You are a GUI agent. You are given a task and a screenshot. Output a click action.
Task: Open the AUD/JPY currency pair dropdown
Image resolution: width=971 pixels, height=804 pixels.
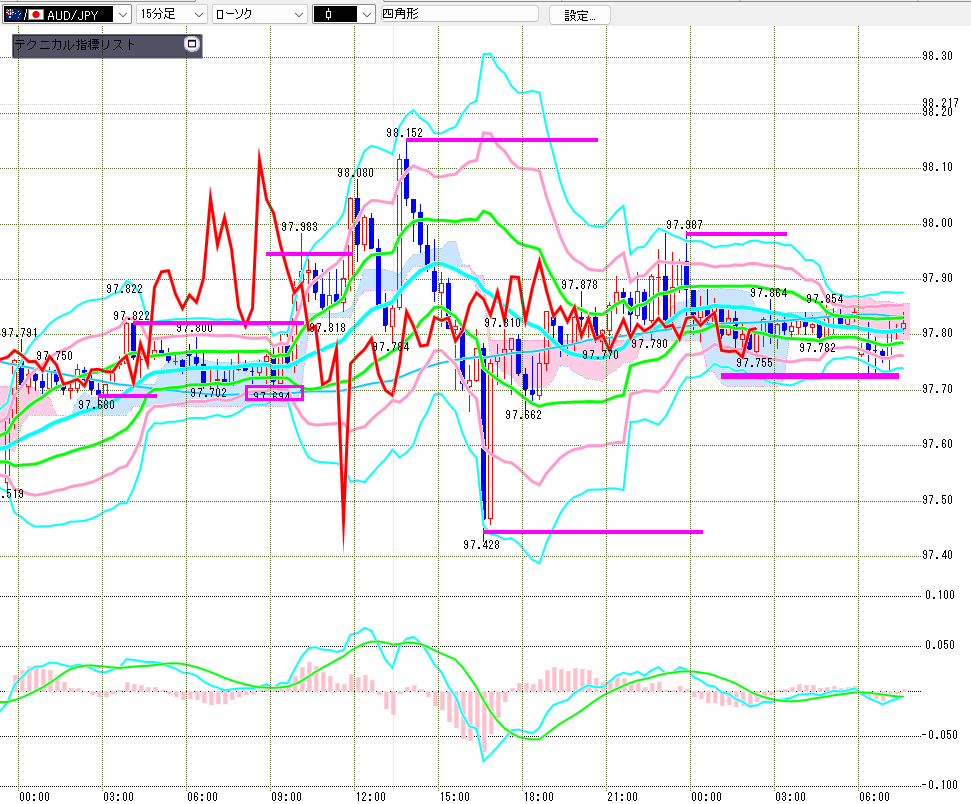tap(121, 15)
